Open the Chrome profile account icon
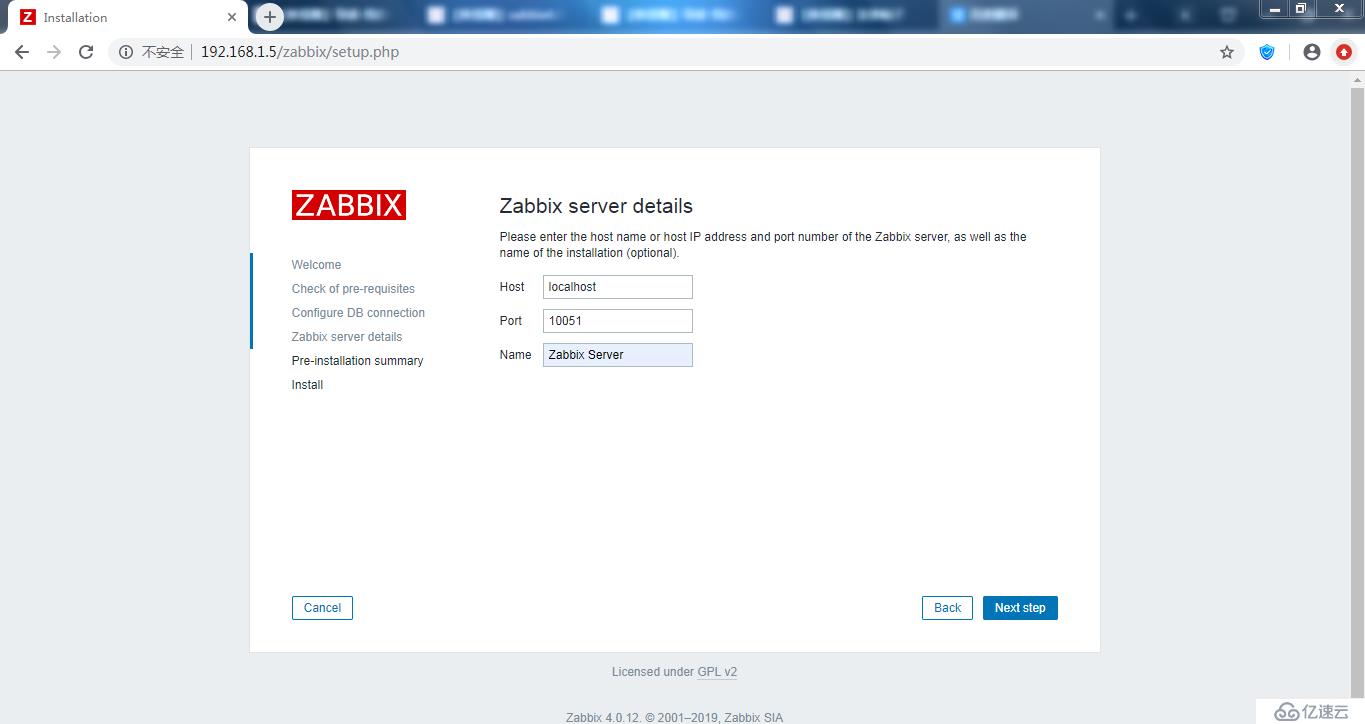 tap(1312, 52)
